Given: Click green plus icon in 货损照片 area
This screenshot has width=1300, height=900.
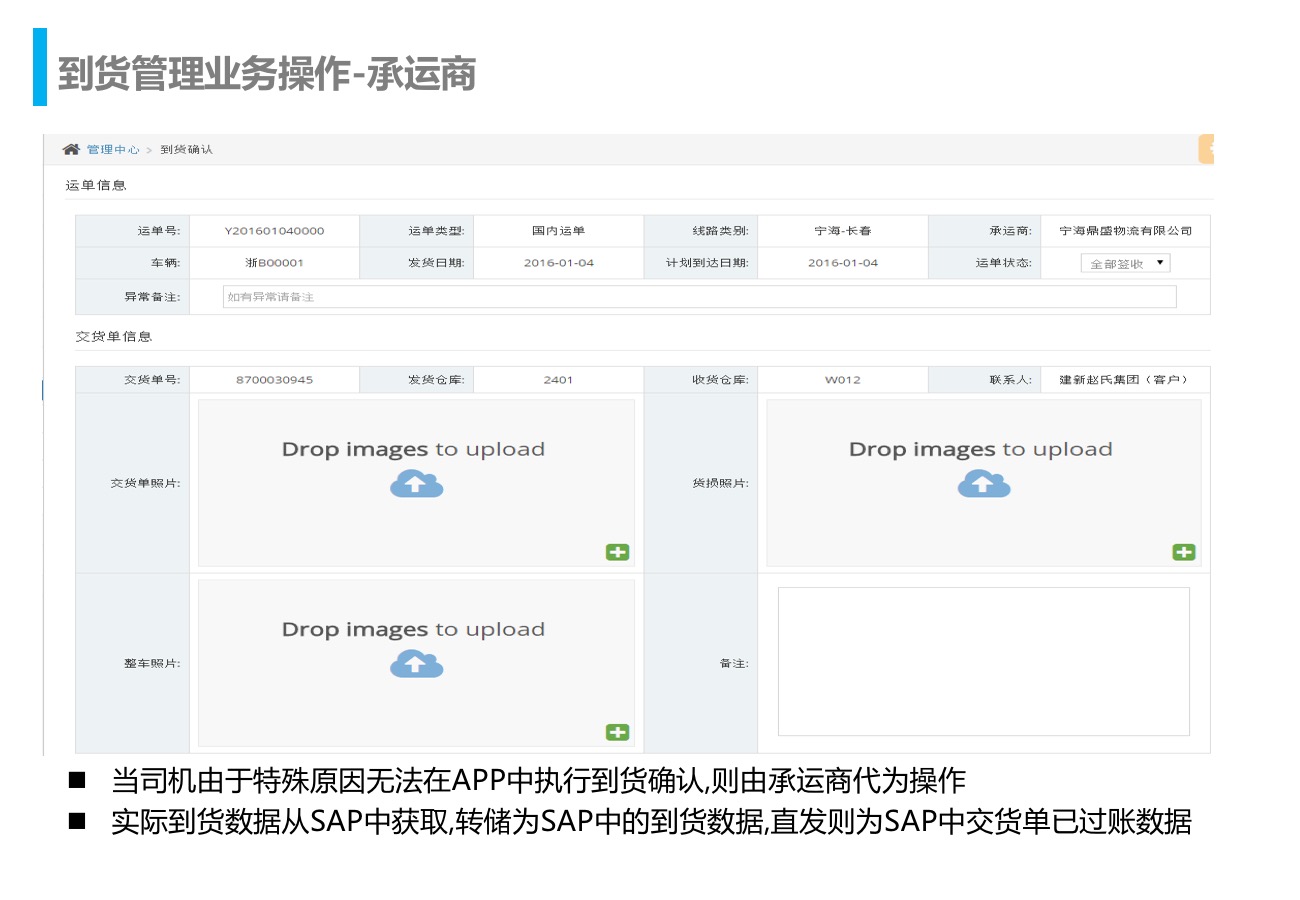Looking at the screenshot, I should pos(1184,552).
